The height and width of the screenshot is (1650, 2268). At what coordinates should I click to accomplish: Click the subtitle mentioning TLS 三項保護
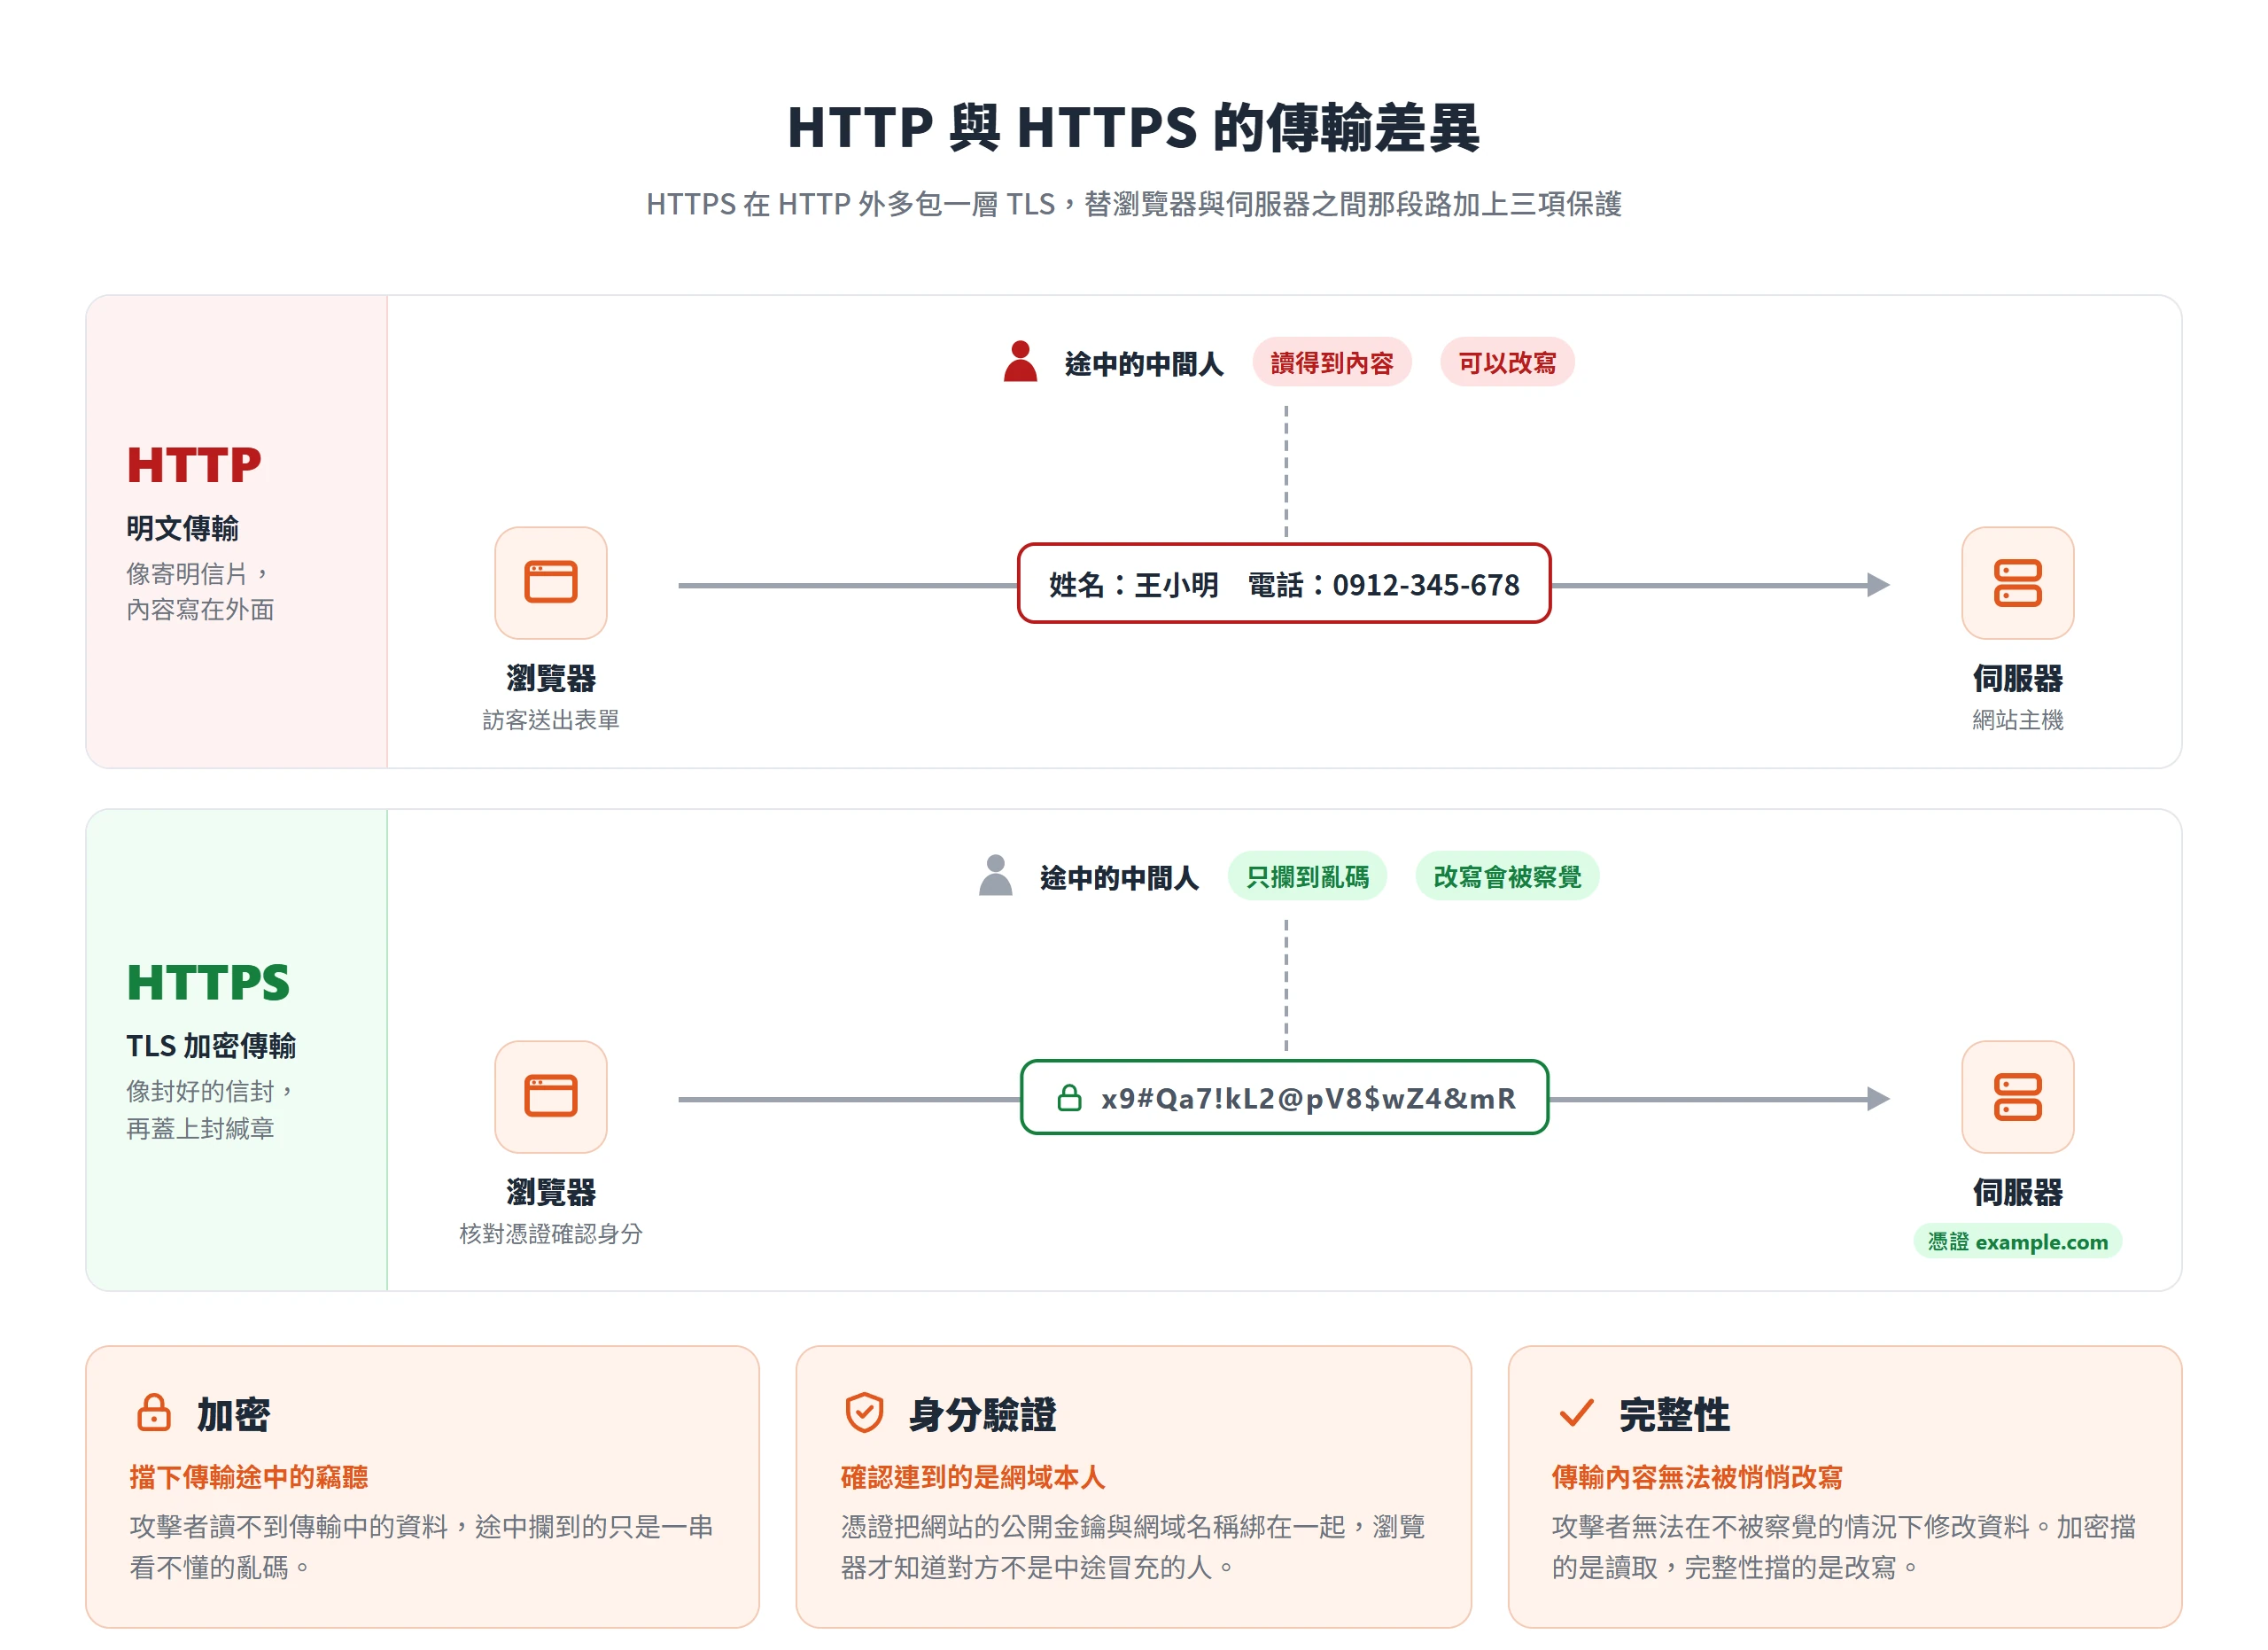click(1133, 204)
